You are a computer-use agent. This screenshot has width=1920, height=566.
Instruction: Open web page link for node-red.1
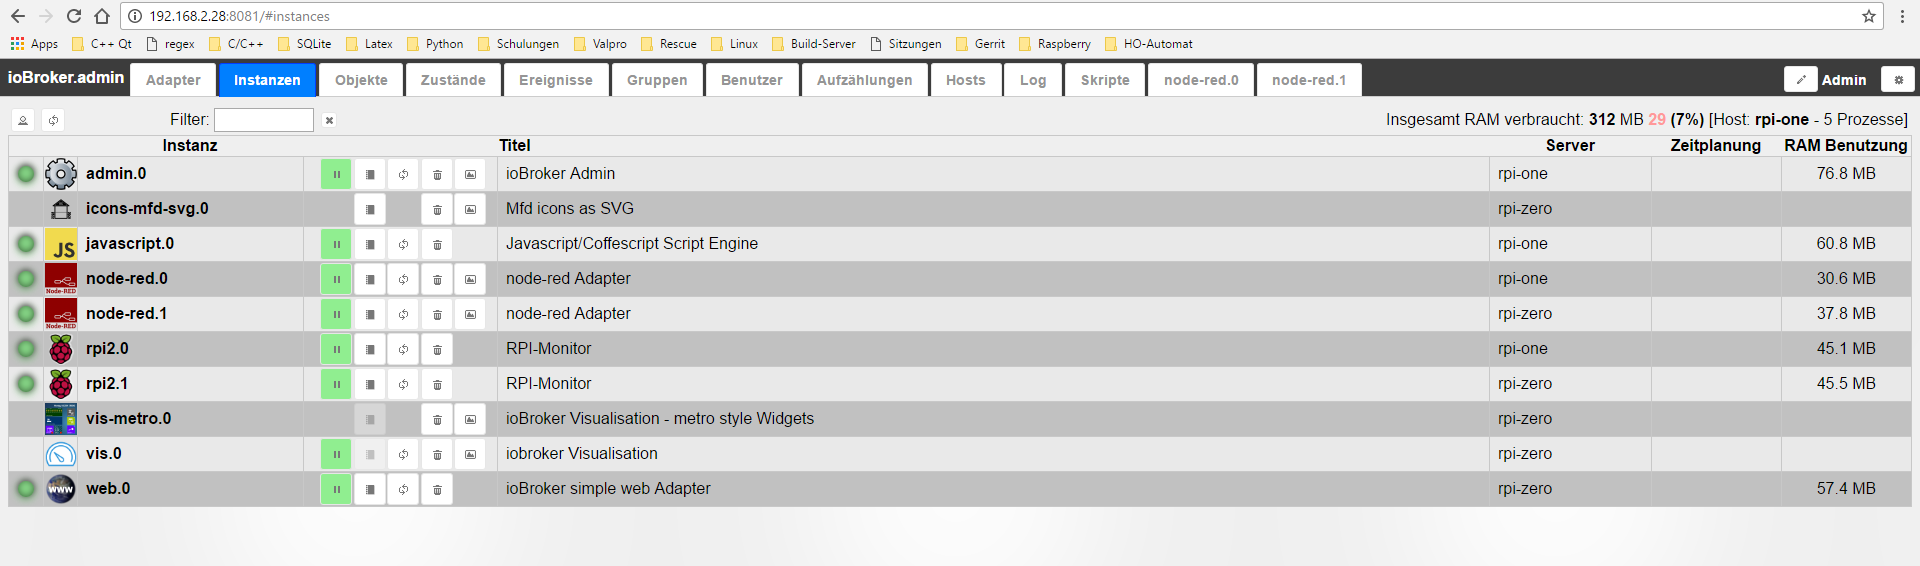click(x=470, y=314)
